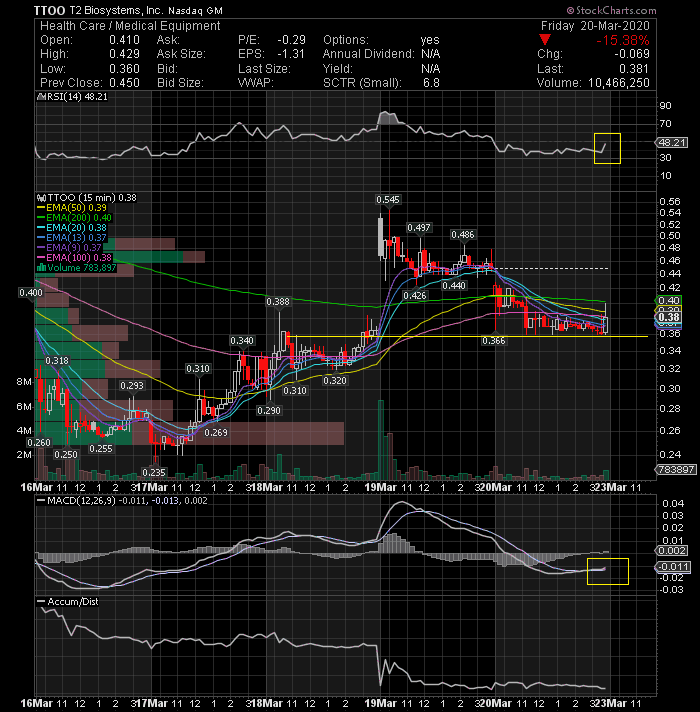Click the High value 0.429
The image size is (700, 712).
coord(124,54)
